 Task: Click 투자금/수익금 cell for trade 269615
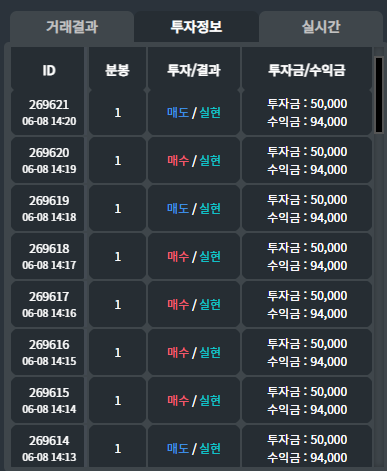(x=307, y=400)
